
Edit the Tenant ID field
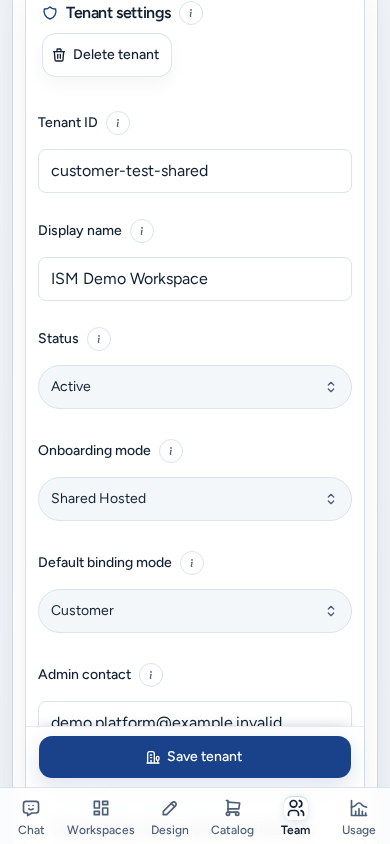pyautogui.click(x=195, y=171)
